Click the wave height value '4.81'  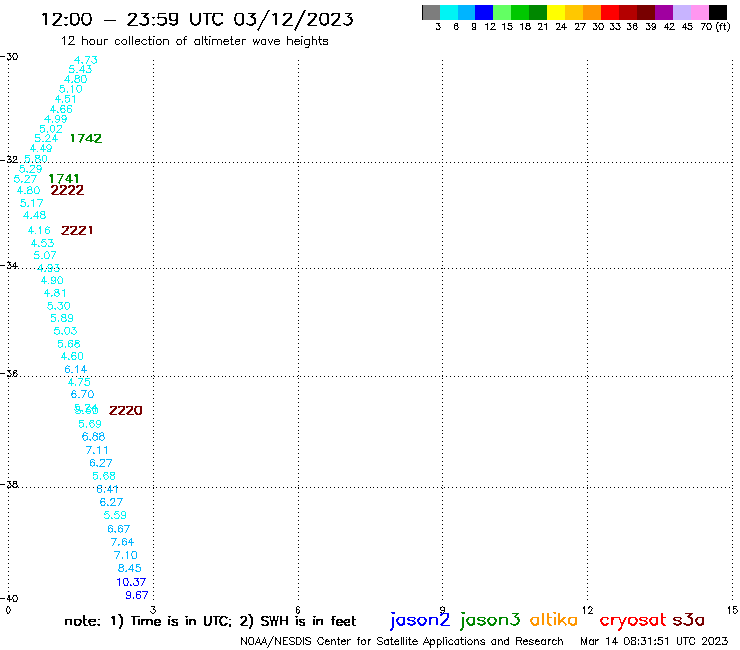click(x=55, y=293)
